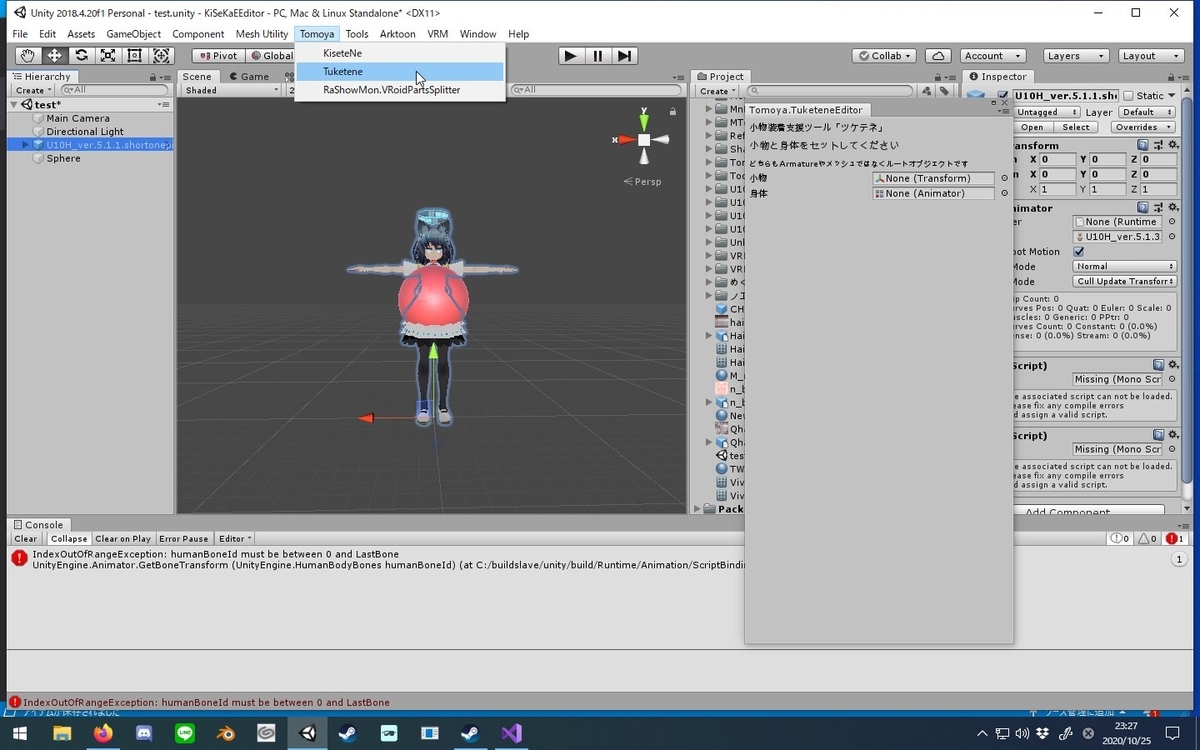Open object picker for 身体 Animator field
The width and height of the screenshot is (1200, 750).
(x=1004, y=193)
